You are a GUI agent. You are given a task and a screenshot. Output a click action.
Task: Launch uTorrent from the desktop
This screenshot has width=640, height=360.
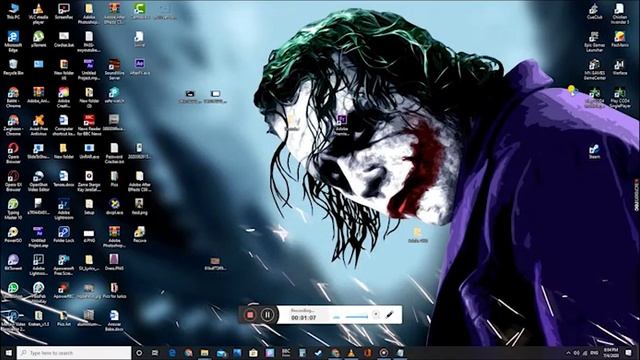(x=38, y=39)
